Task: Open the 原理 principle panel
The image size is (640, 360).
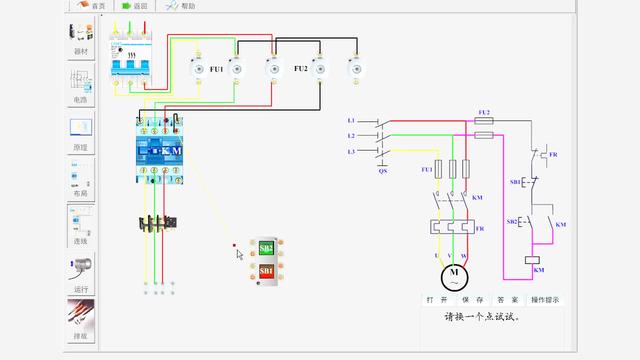Action: point(81,133)
